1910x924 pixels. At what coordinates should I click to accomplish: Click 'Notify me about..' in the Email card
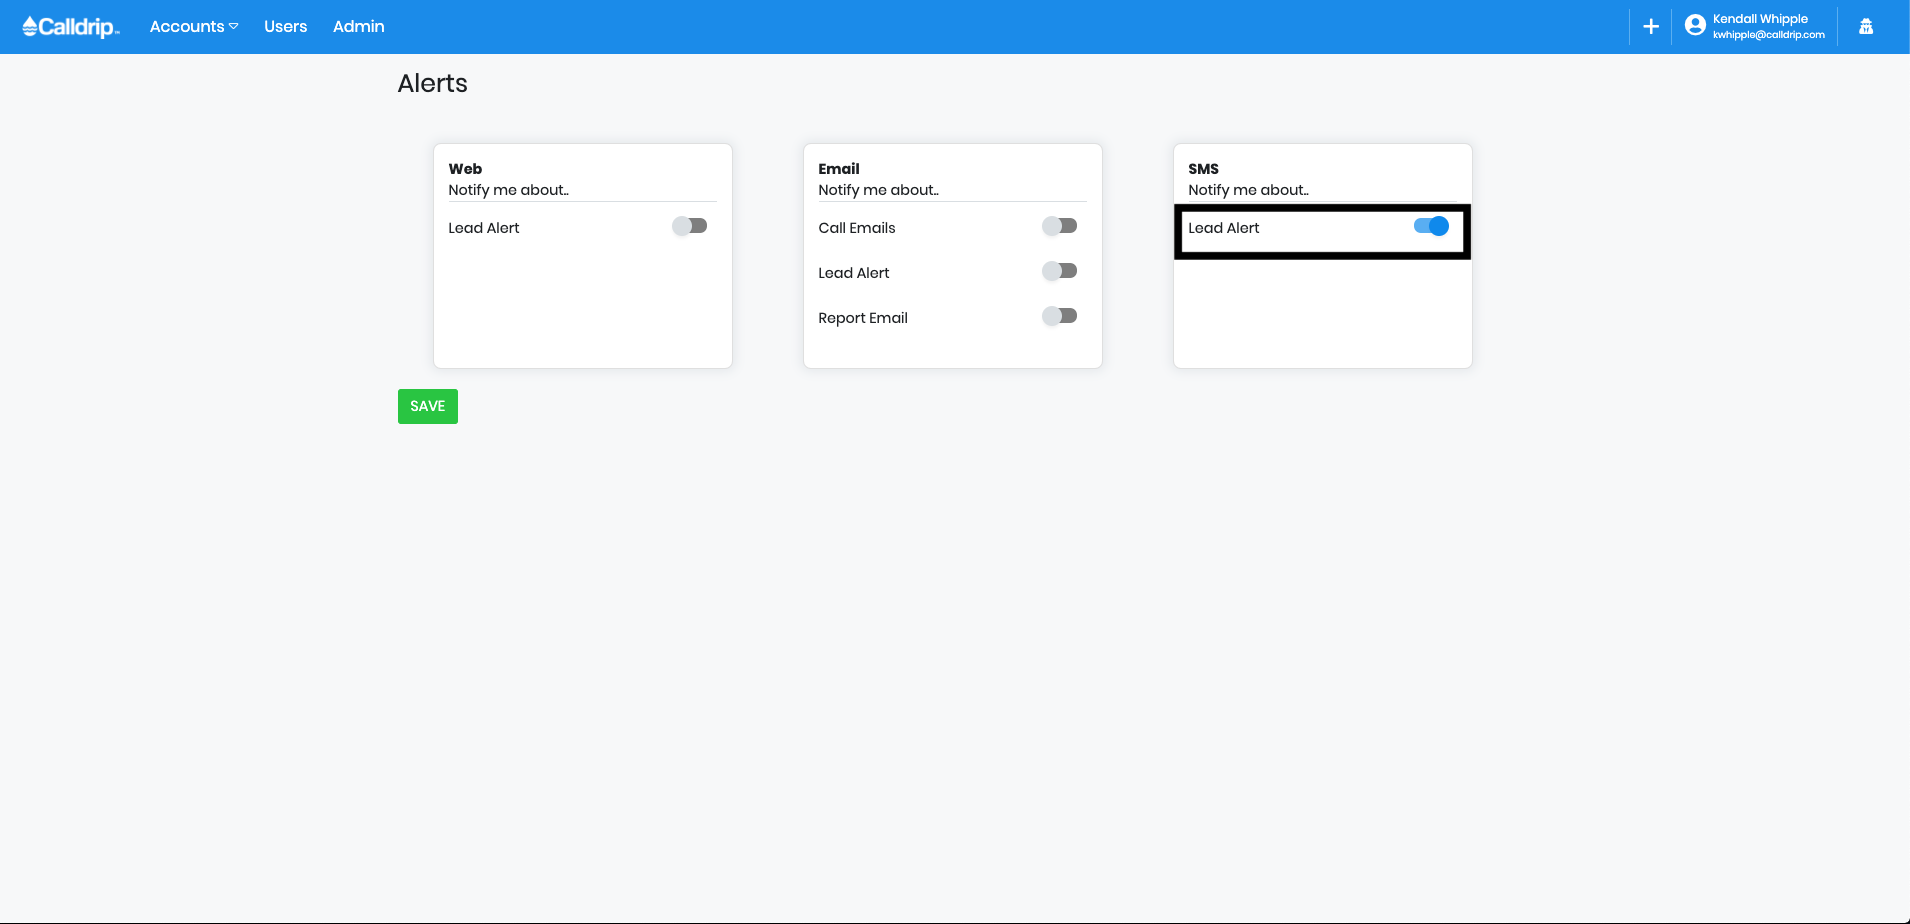tap(878, 190)
